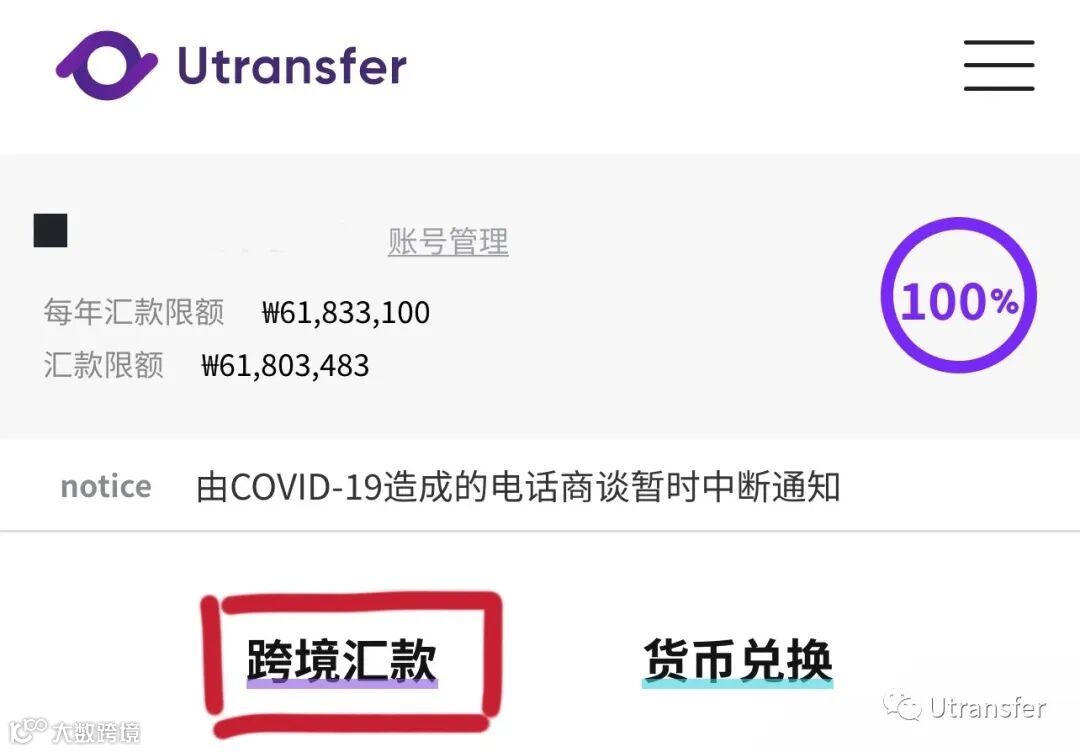Open 账号管理 account management link
1080x752 pixels.
tap(448, 242)
